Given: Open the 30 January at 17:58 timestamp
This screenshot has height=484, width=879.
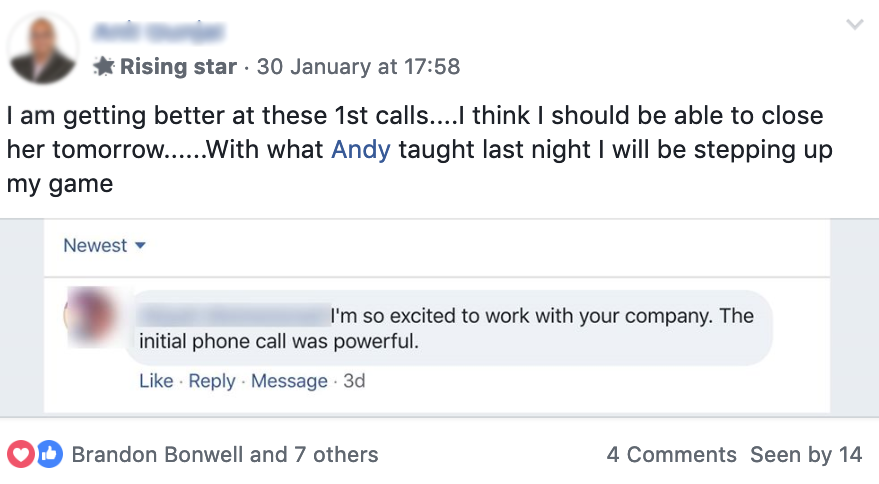Looking at the screenshot, I should tap(358, 67).
